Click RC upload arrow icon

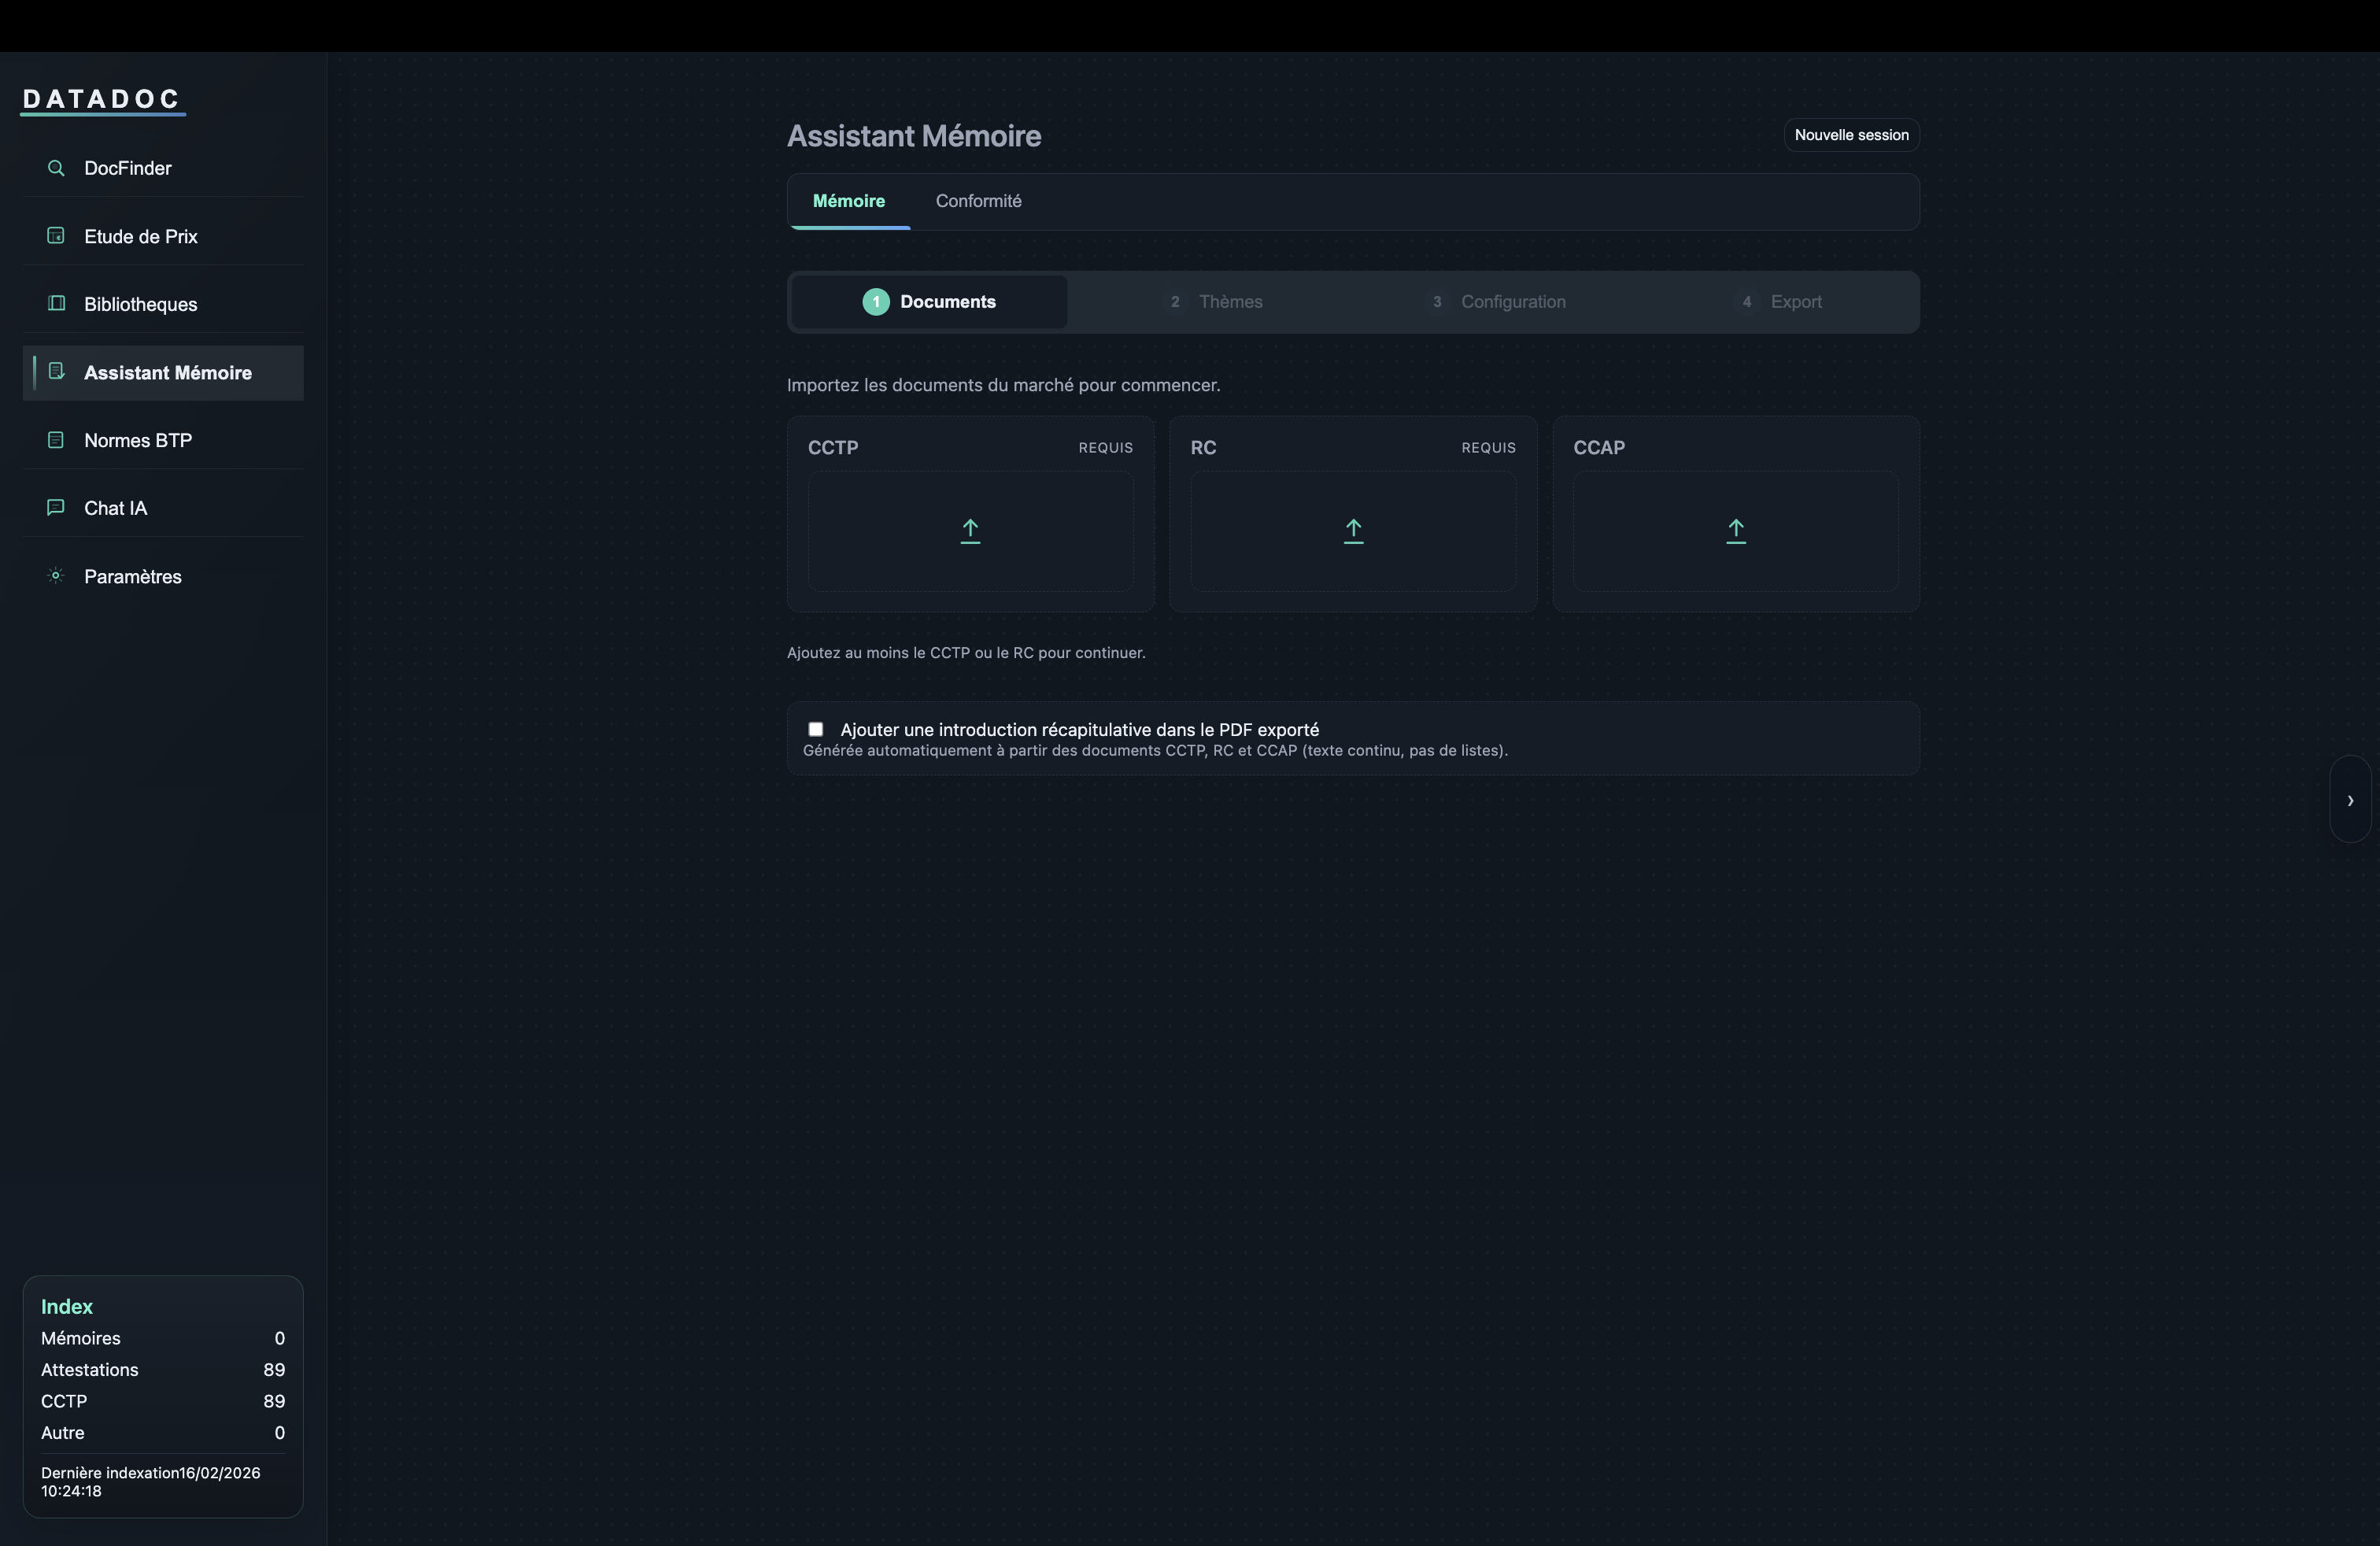[x=1352, y=531]
